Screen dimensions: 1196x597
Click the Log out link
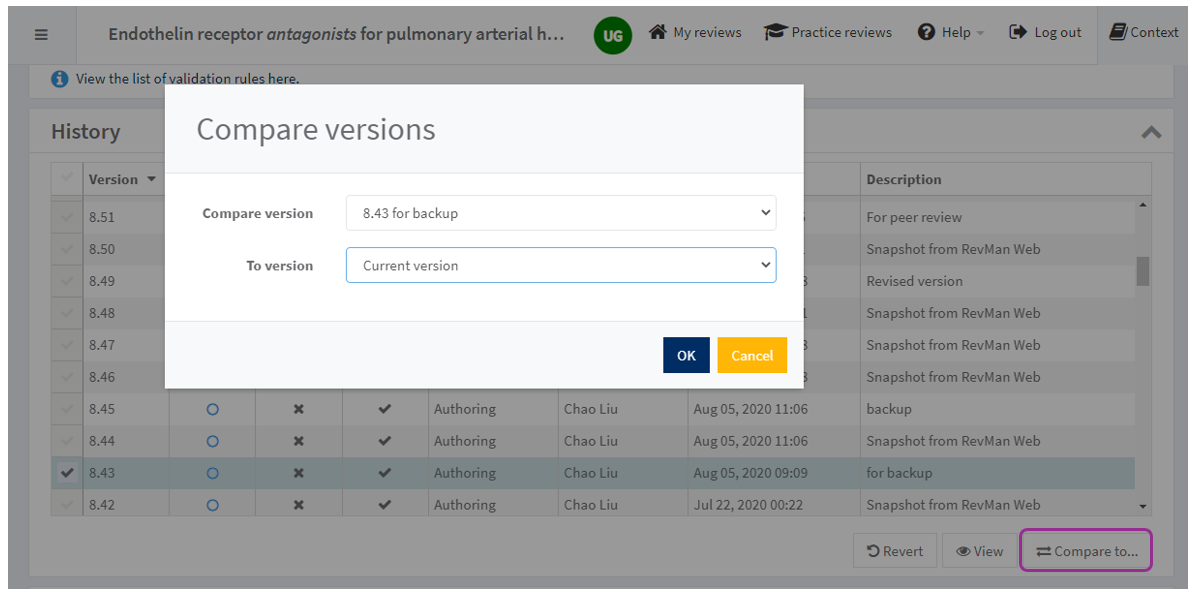[x=1045, y=32]
